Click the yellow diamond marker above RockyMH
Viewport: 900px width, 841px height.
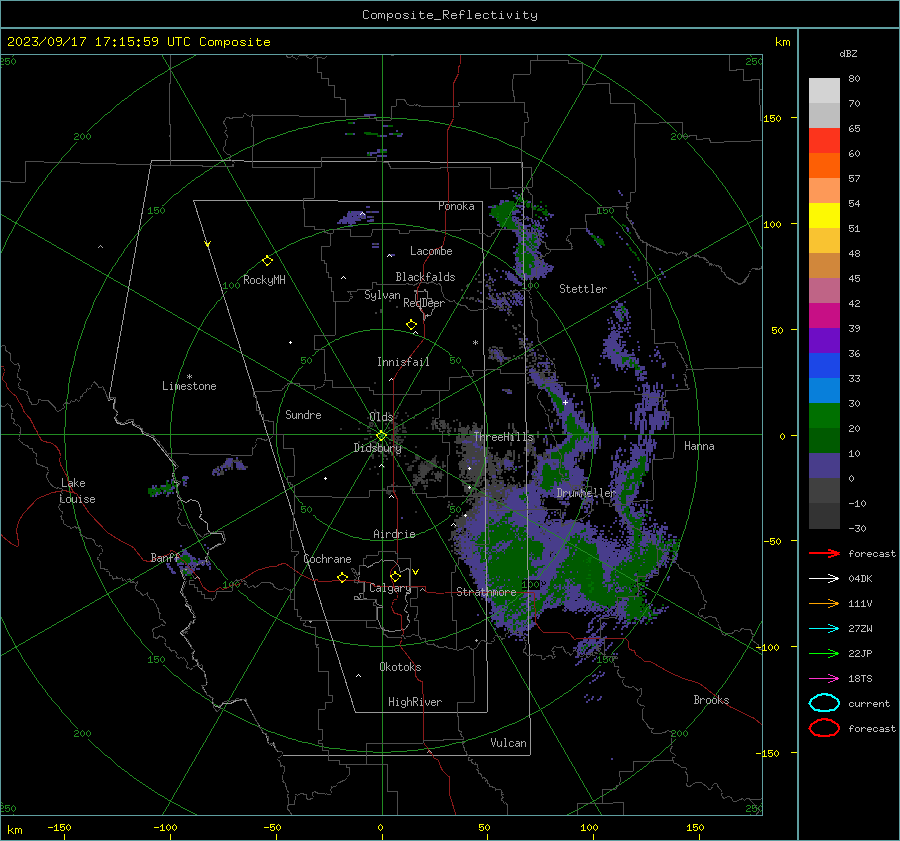[267, 261]
